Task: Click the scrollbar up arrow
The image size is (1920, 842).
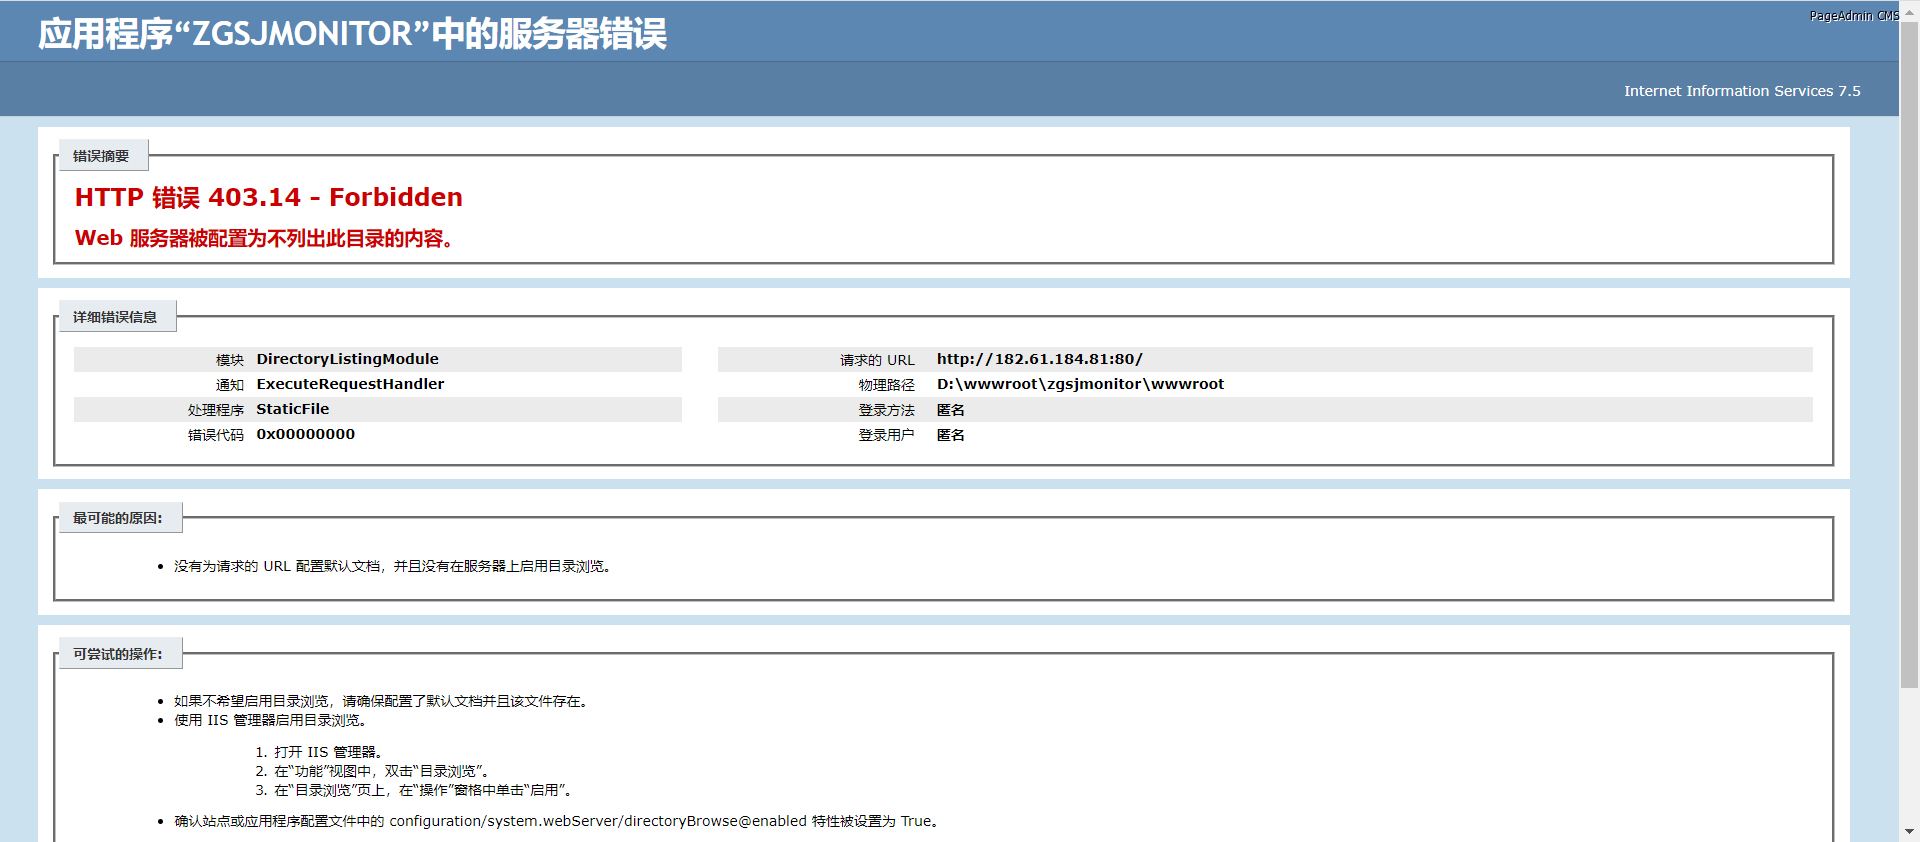Action: tap(1909, 8)
